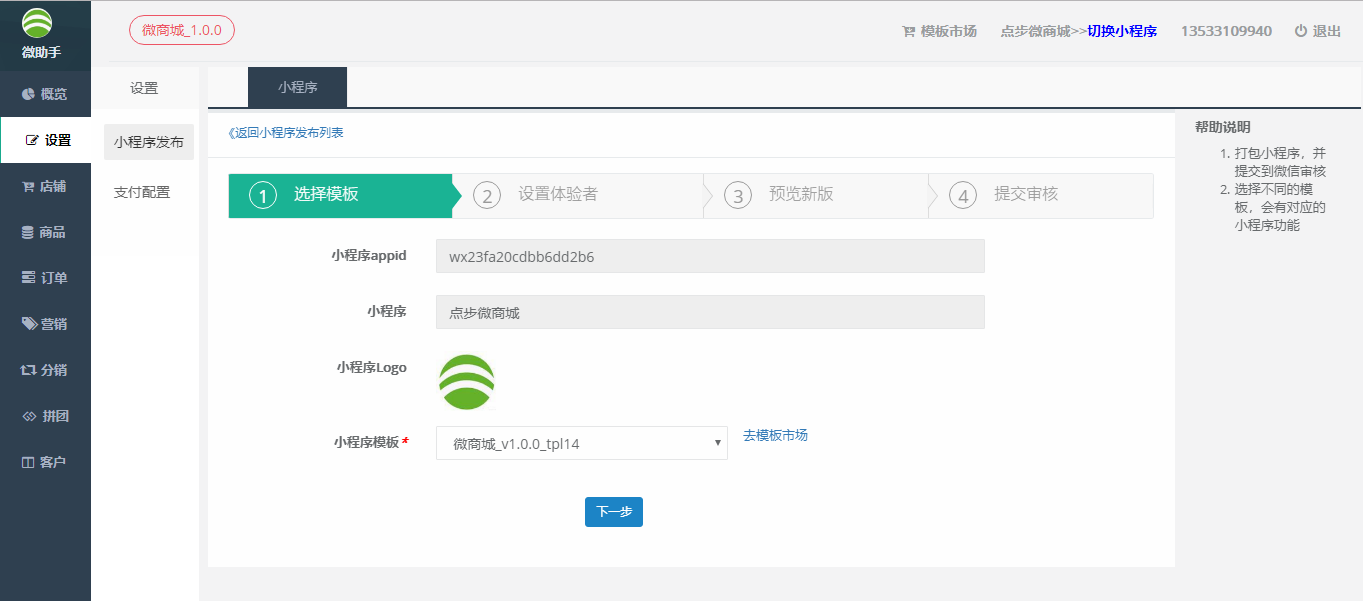Click the 切换小程序 switch link
The image size is (1363, 601).
click(x=1122, y=31)
